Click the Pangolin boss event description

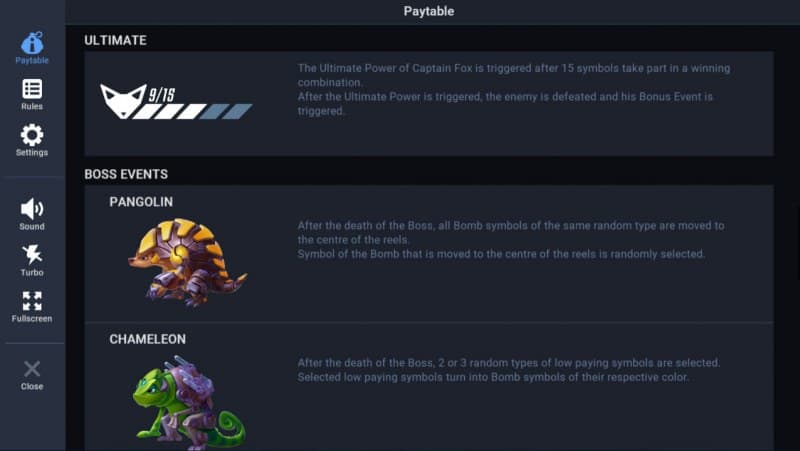511,239
